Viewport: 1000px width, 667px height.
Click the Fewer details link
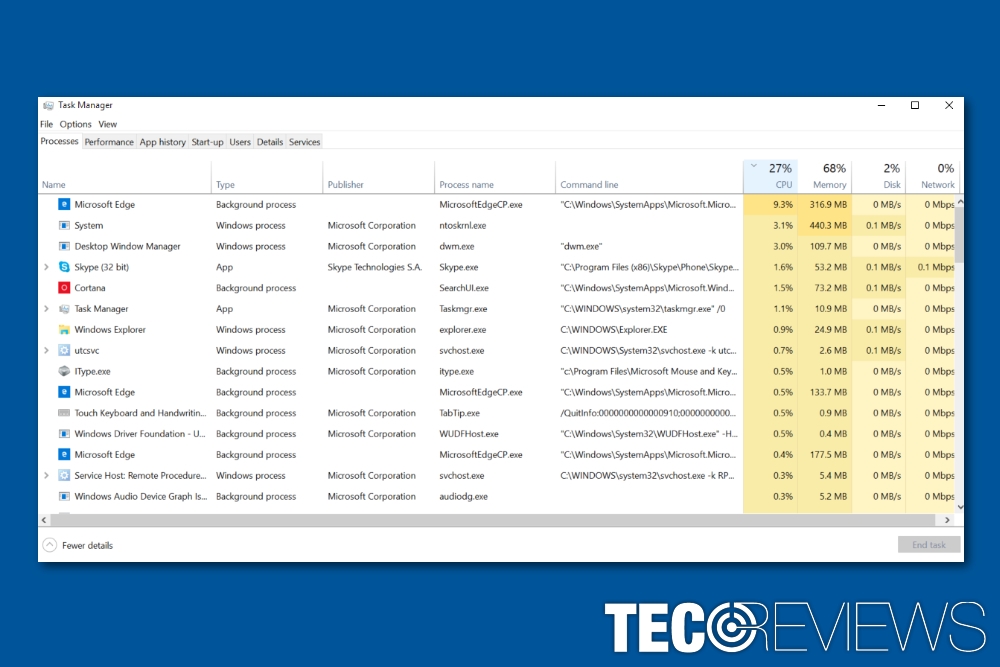coord(87,545)
